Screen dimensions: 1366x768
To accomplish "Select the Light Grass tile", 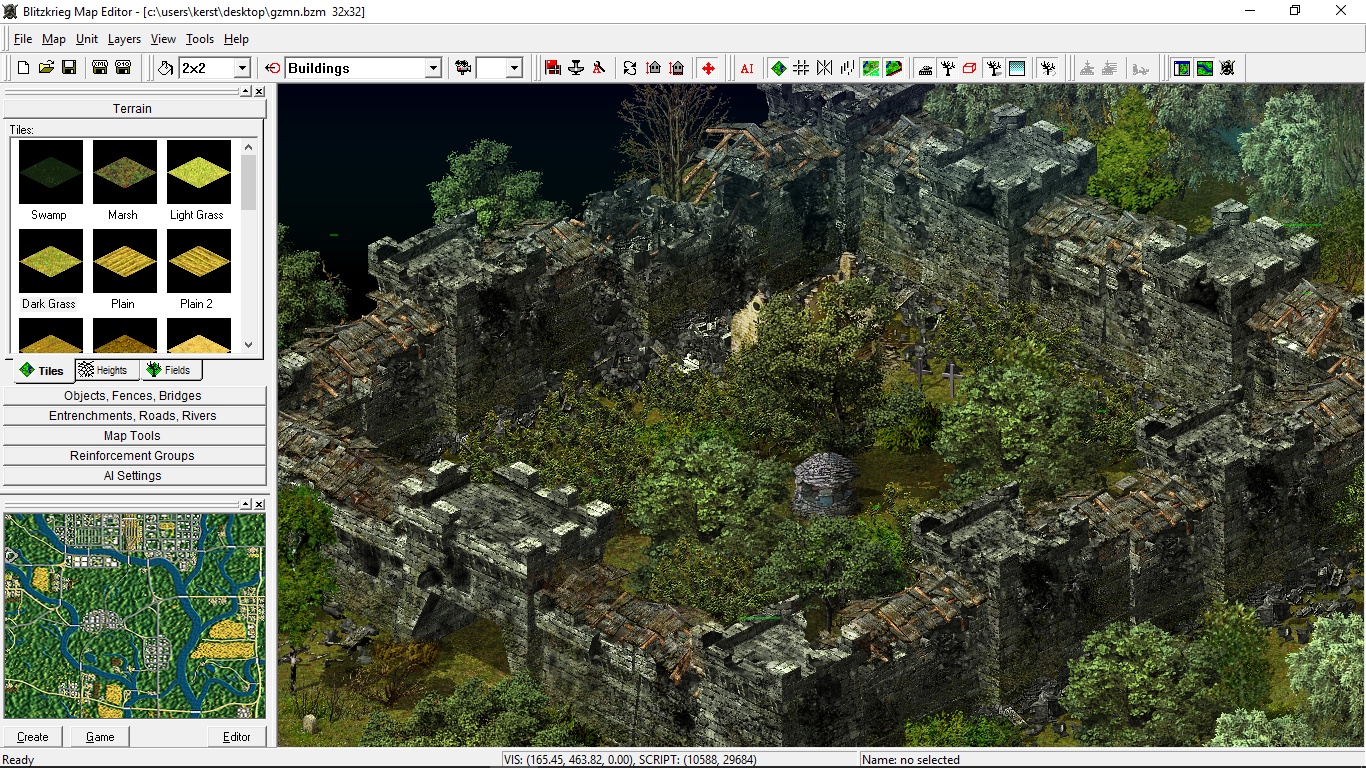I will pyautogui.click(x=198, y=172).
